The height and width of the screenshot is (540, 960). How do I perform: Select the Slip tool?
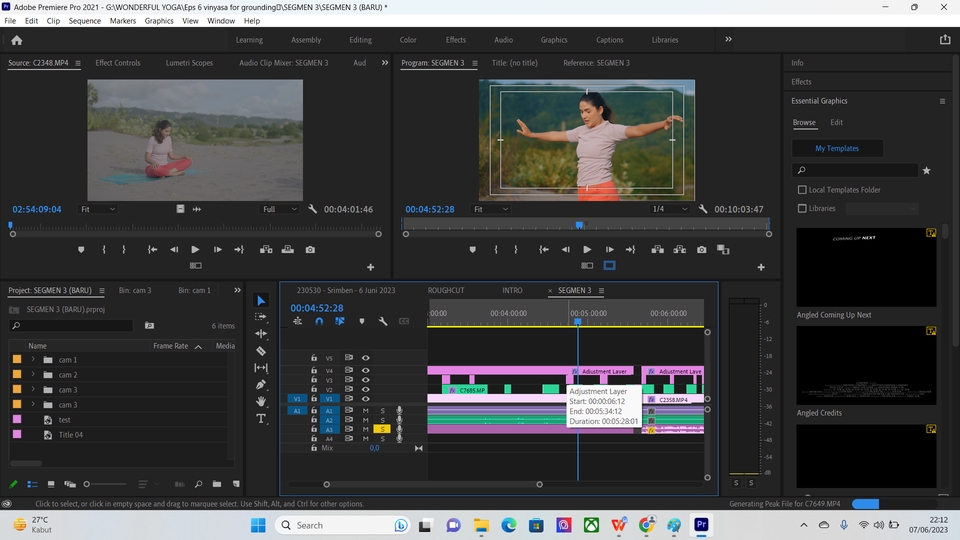click(261, 368)
